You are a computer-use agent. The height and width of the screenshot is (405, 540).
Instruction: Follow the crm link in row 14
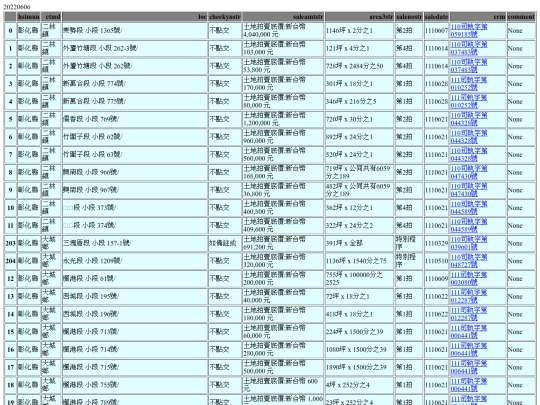469,314
